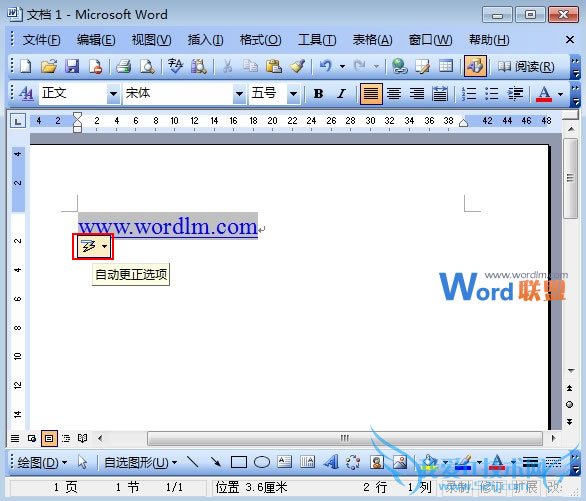Print the document with the printer icon
586x501 pixels.
tap(123, 66)
